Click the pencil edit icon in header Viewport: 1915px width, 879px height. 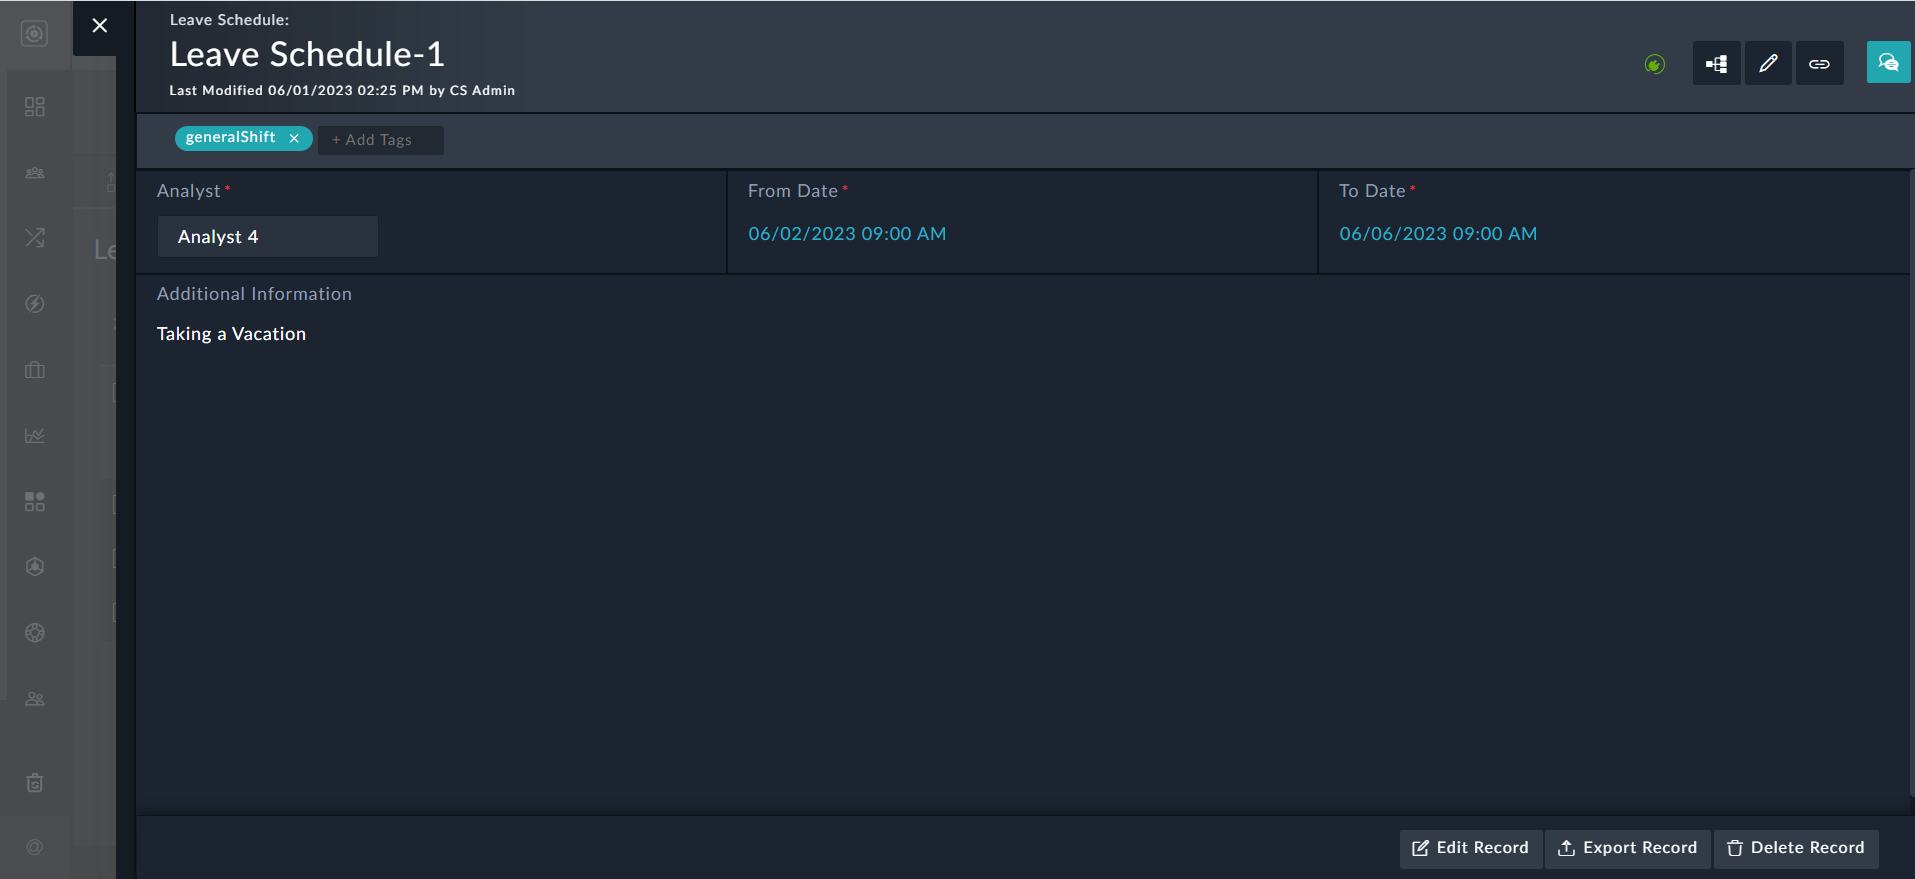pyautogui.click(x=1768, y=64)
